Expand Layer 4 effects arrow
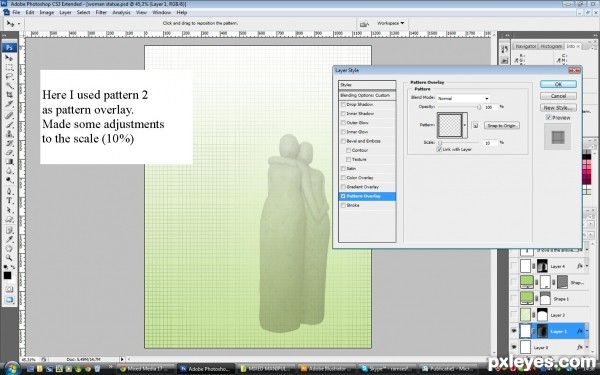Image resolution: width=600 pixels, height=375 pixels. [587, 266]
